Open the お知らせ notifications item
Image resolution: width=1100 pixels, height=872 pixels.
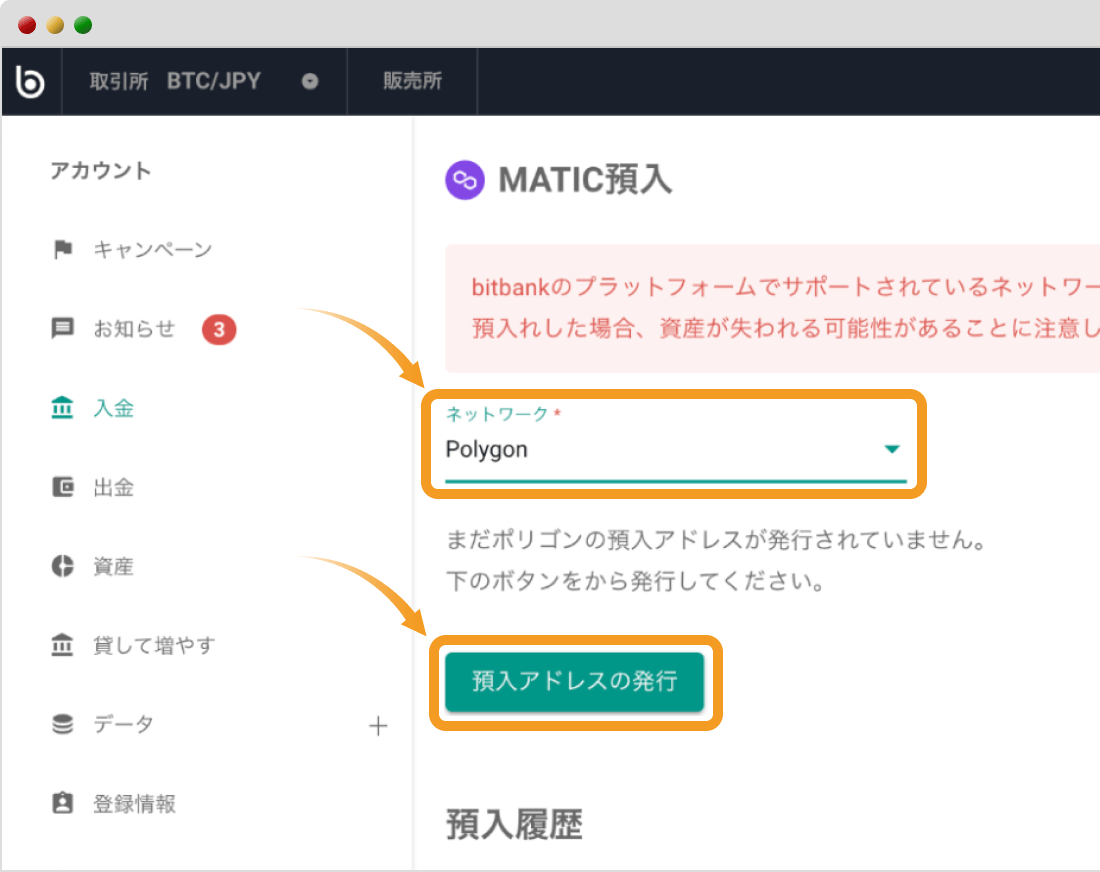(134, 328)
